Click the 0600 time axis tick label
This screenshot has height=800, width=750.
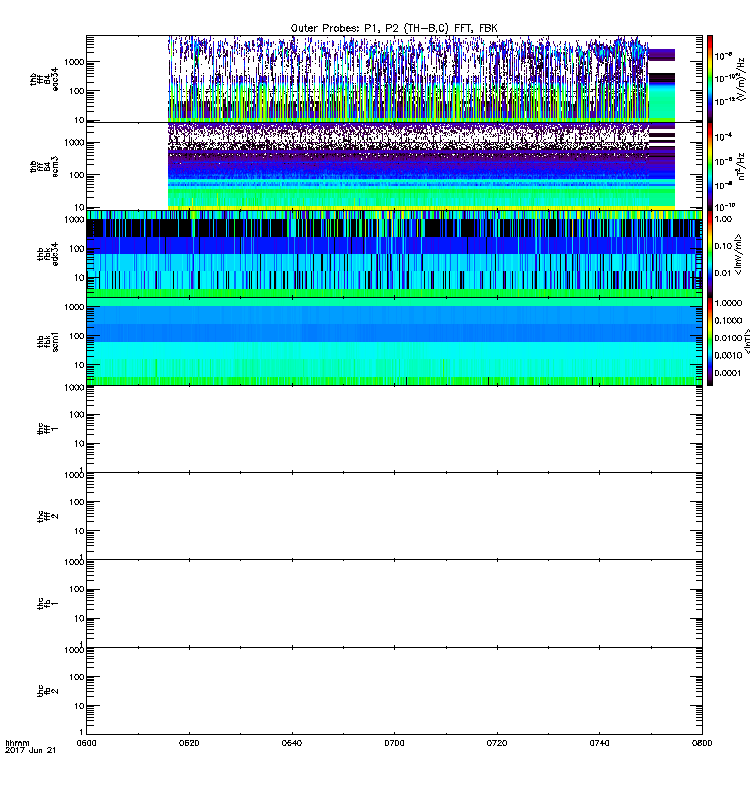87,744
